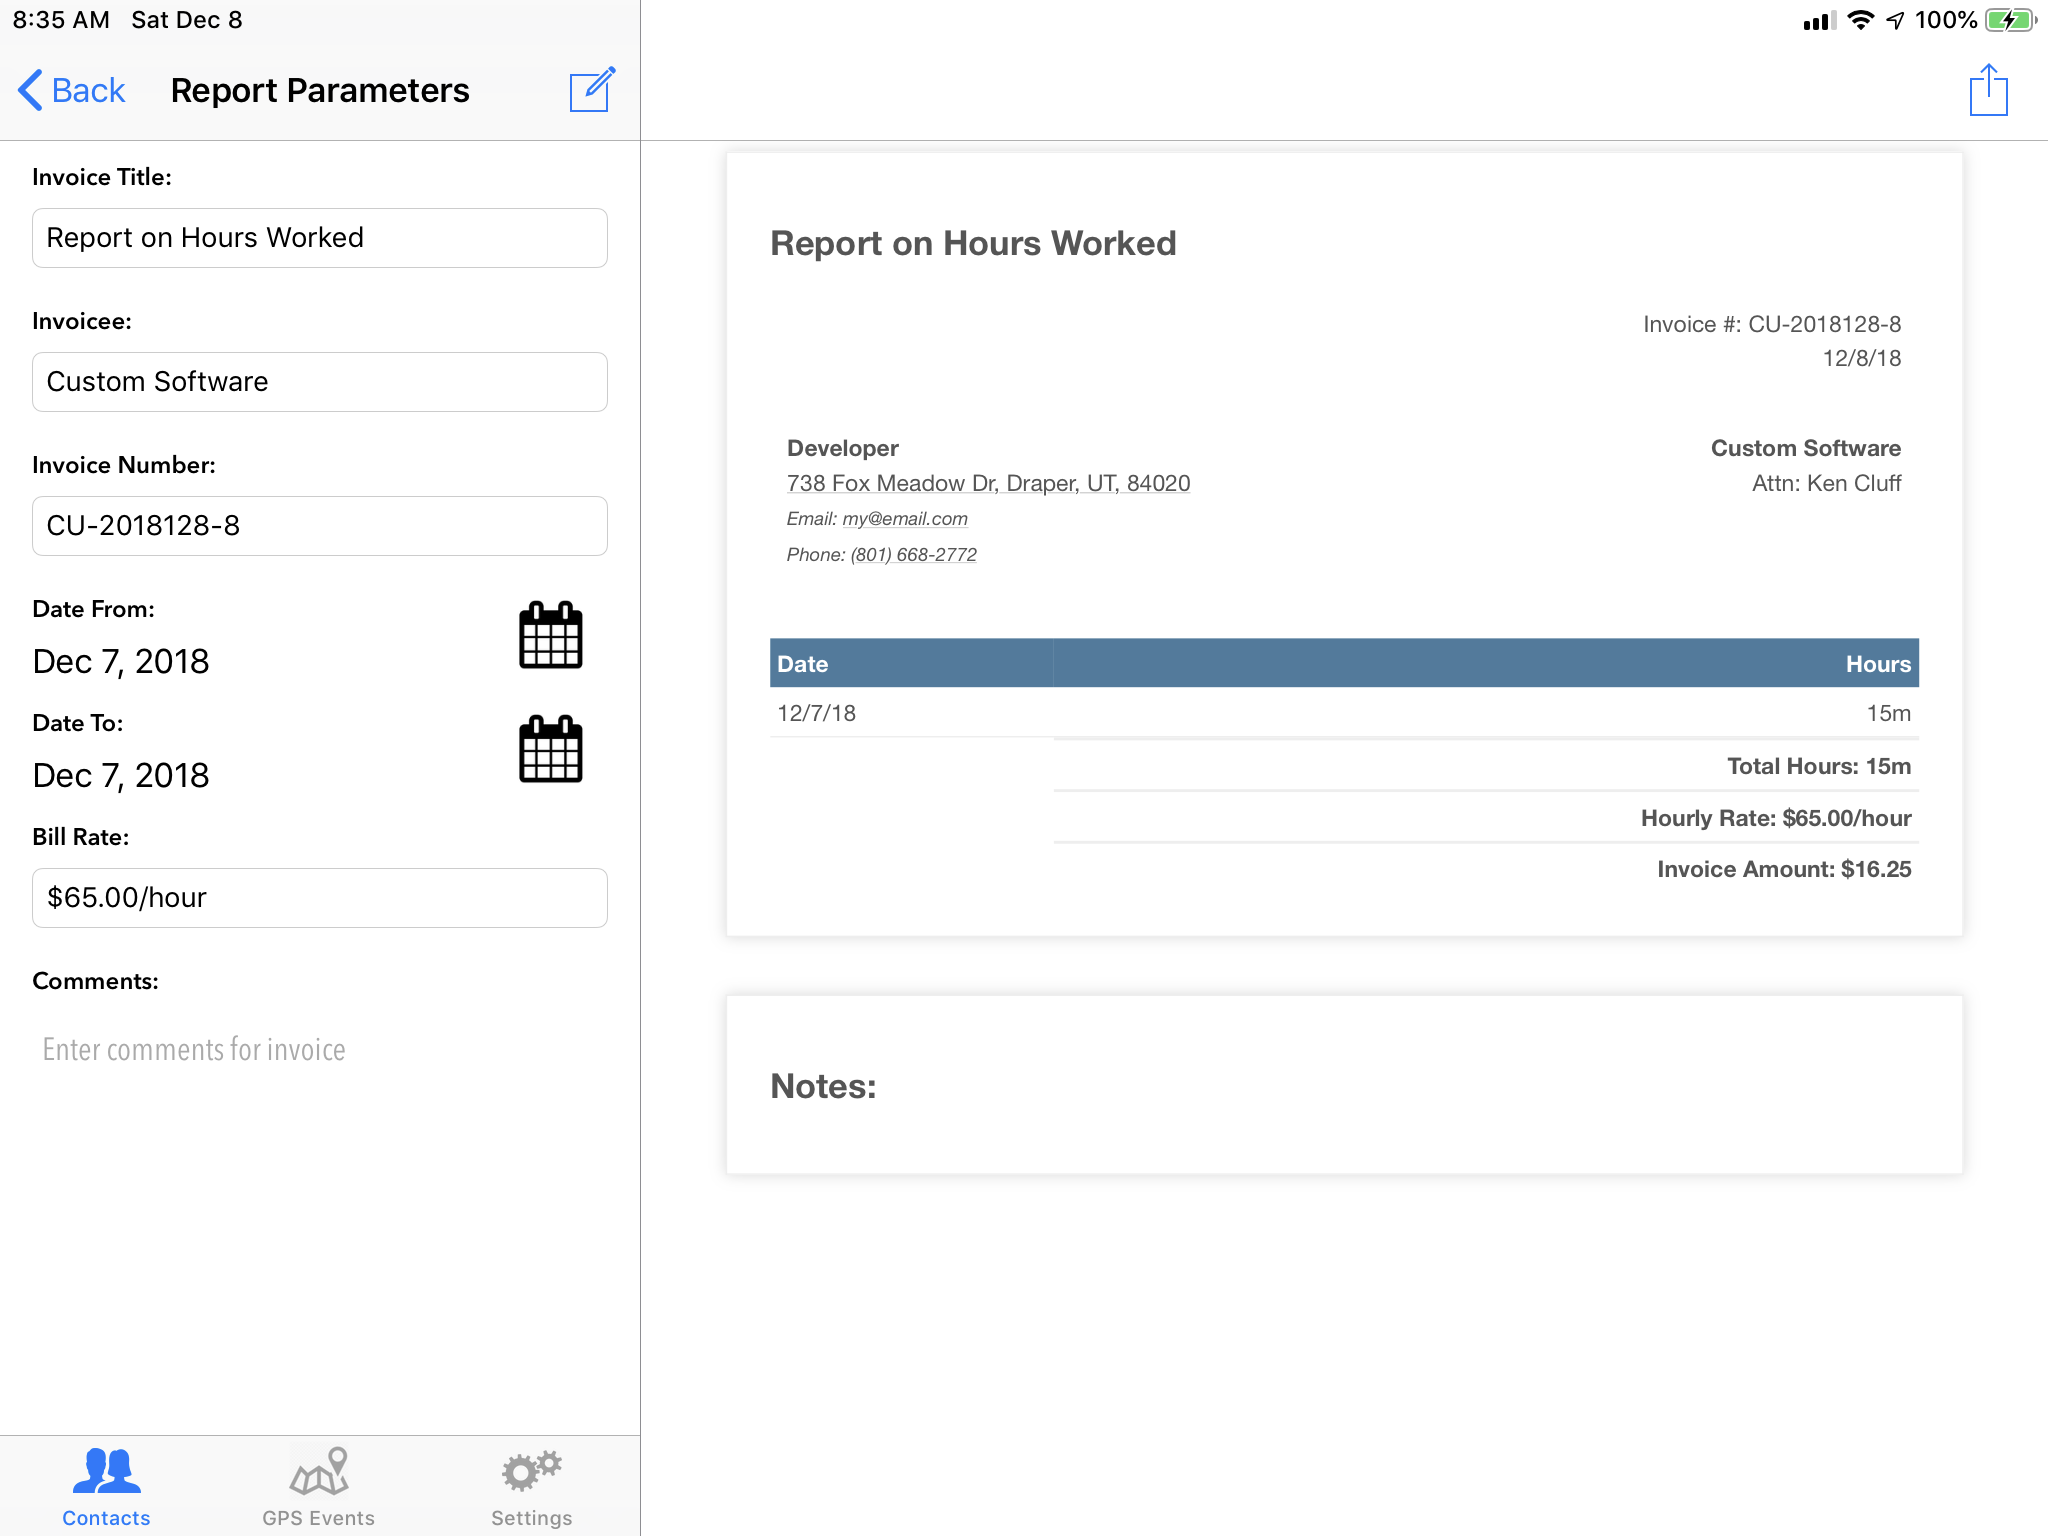Tap the share/export icon
This screenshot has width=2048, height=1536.
point(1988,90)
